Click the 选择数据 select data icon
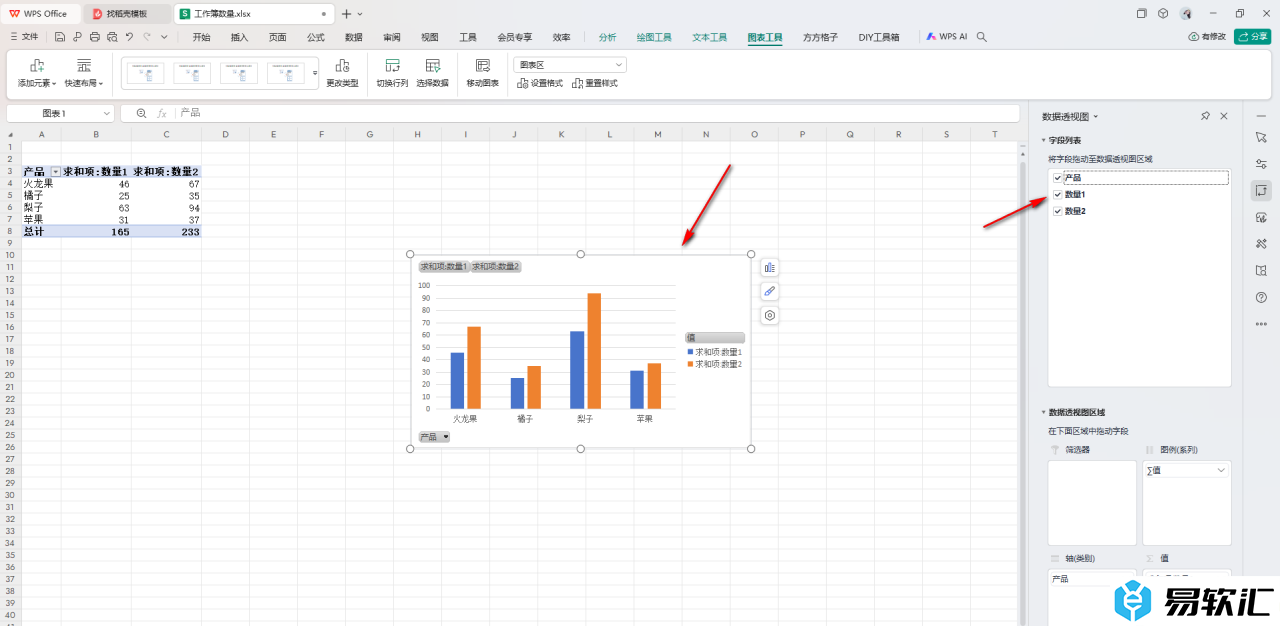This screenshot has width=1280, height=626. tap(432, 65)
